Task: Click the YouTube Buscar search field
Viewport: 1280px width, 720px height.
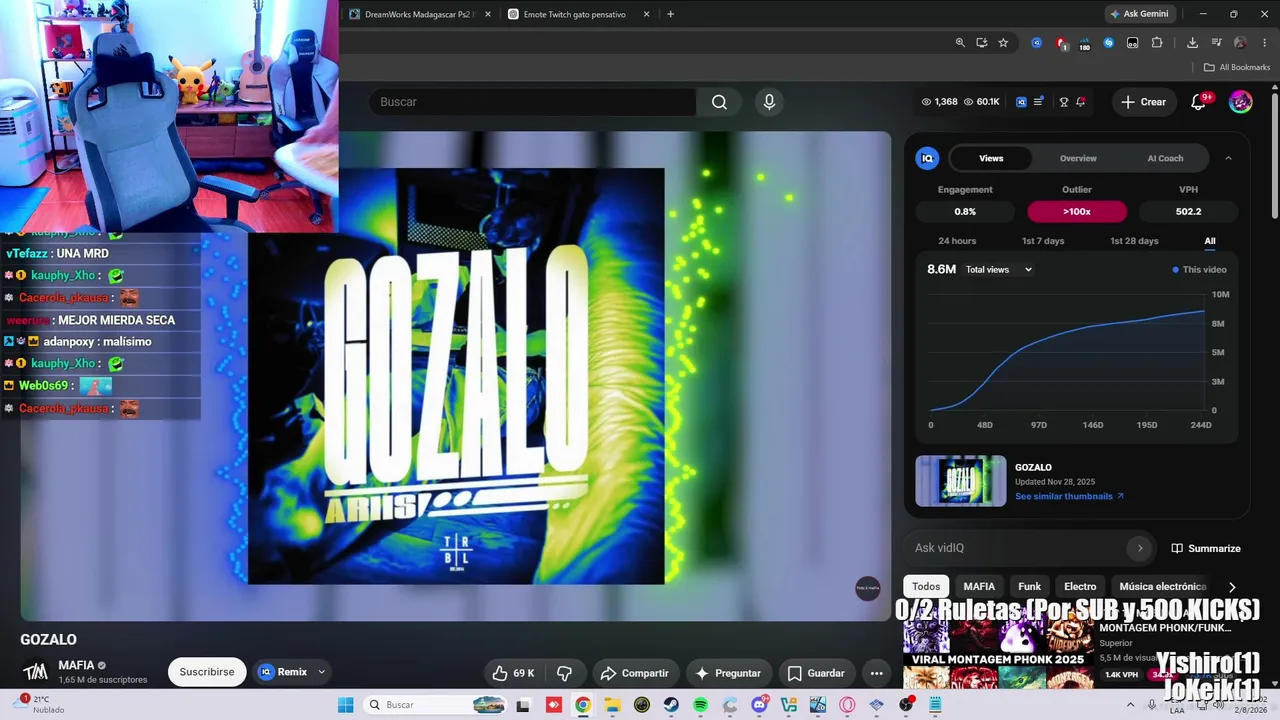Action: (x=533, y=102)
